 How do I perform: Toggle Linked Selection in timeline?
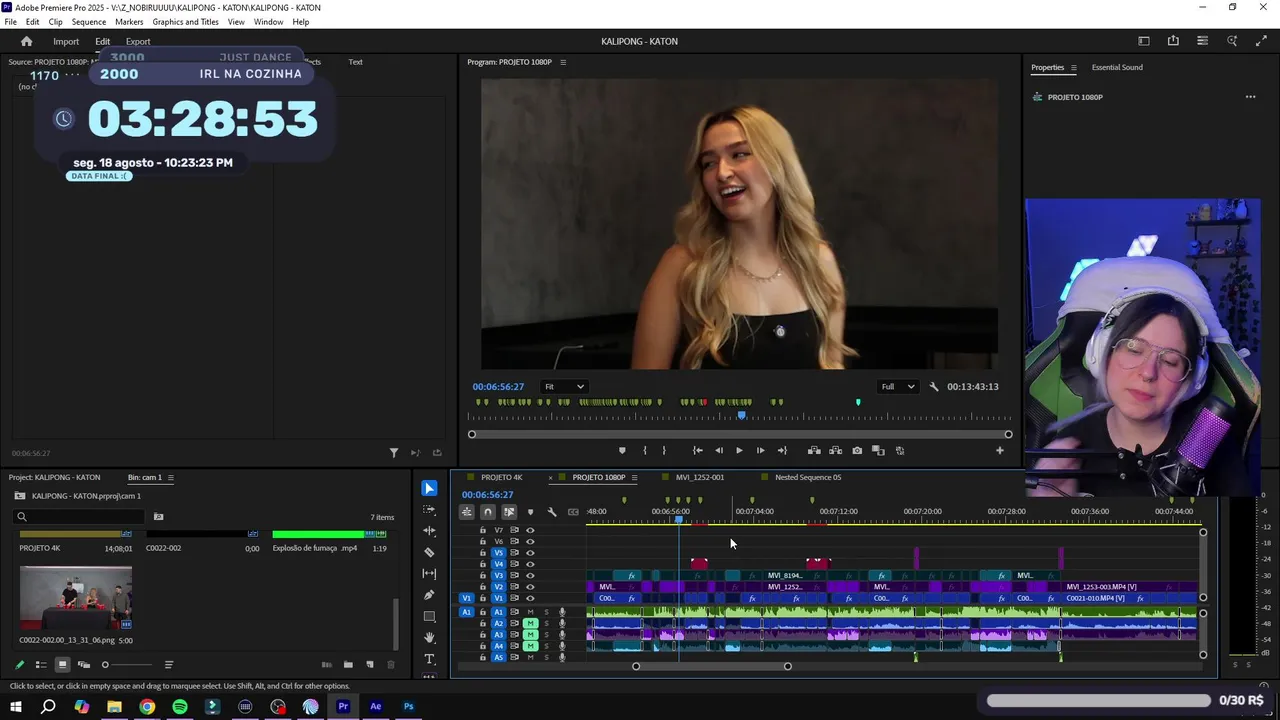tap(509, 512)
